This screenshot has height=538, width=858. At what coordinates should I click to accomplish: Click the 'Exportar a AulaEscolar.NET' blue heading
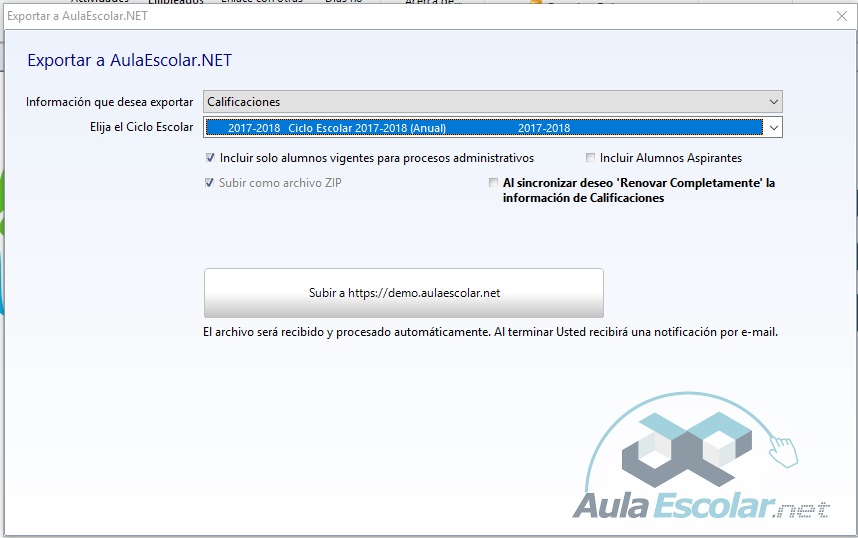[130, 60]
